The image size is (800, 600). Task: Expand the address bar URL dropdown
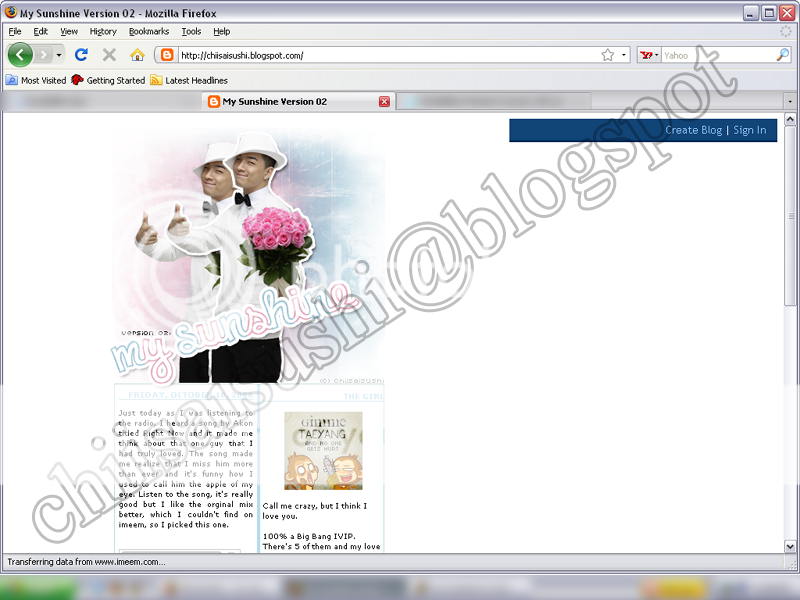(x=625, y=55)
